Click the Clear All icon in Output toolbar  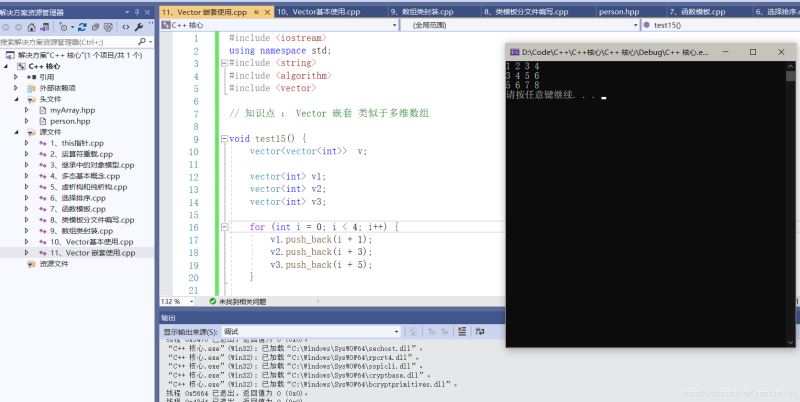(x=462, y=331)
